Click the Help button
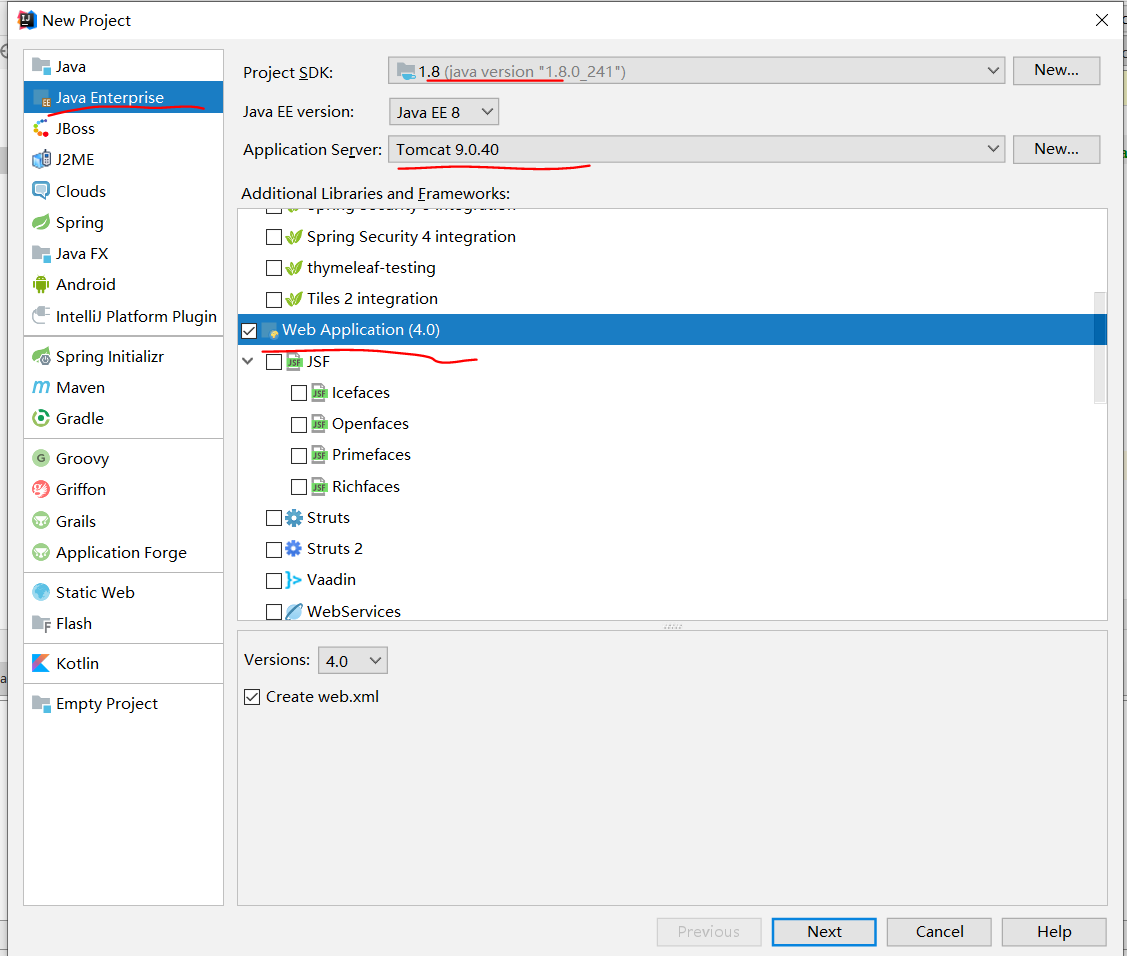 [x=1054, y=932]
